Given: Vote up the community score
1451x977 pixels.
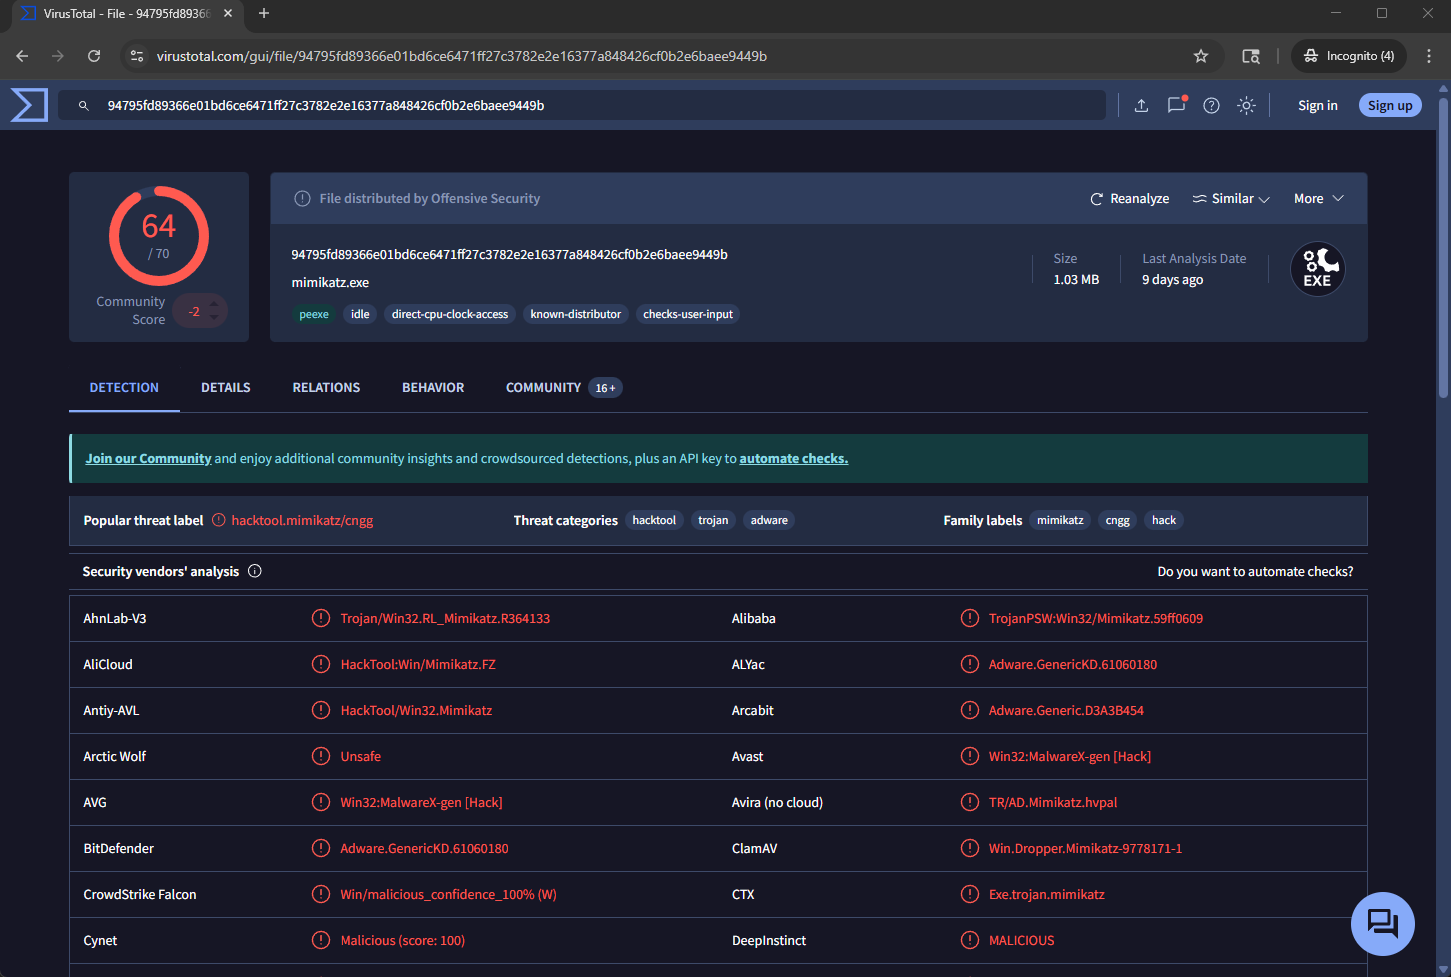Looking at the screenshot, I should pos(214,304).
